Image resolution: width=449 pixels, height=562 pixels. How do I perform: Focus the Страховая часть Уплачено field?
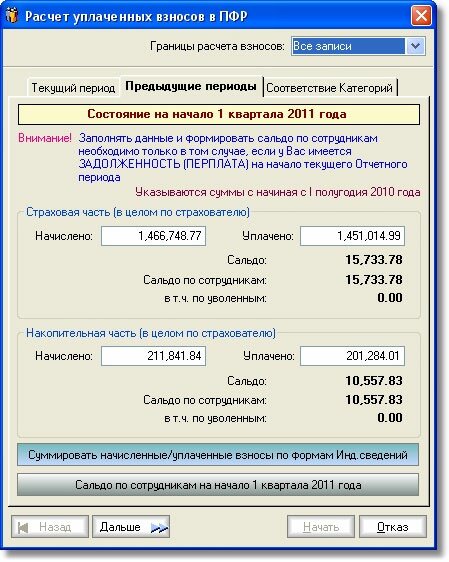[352, 236]
